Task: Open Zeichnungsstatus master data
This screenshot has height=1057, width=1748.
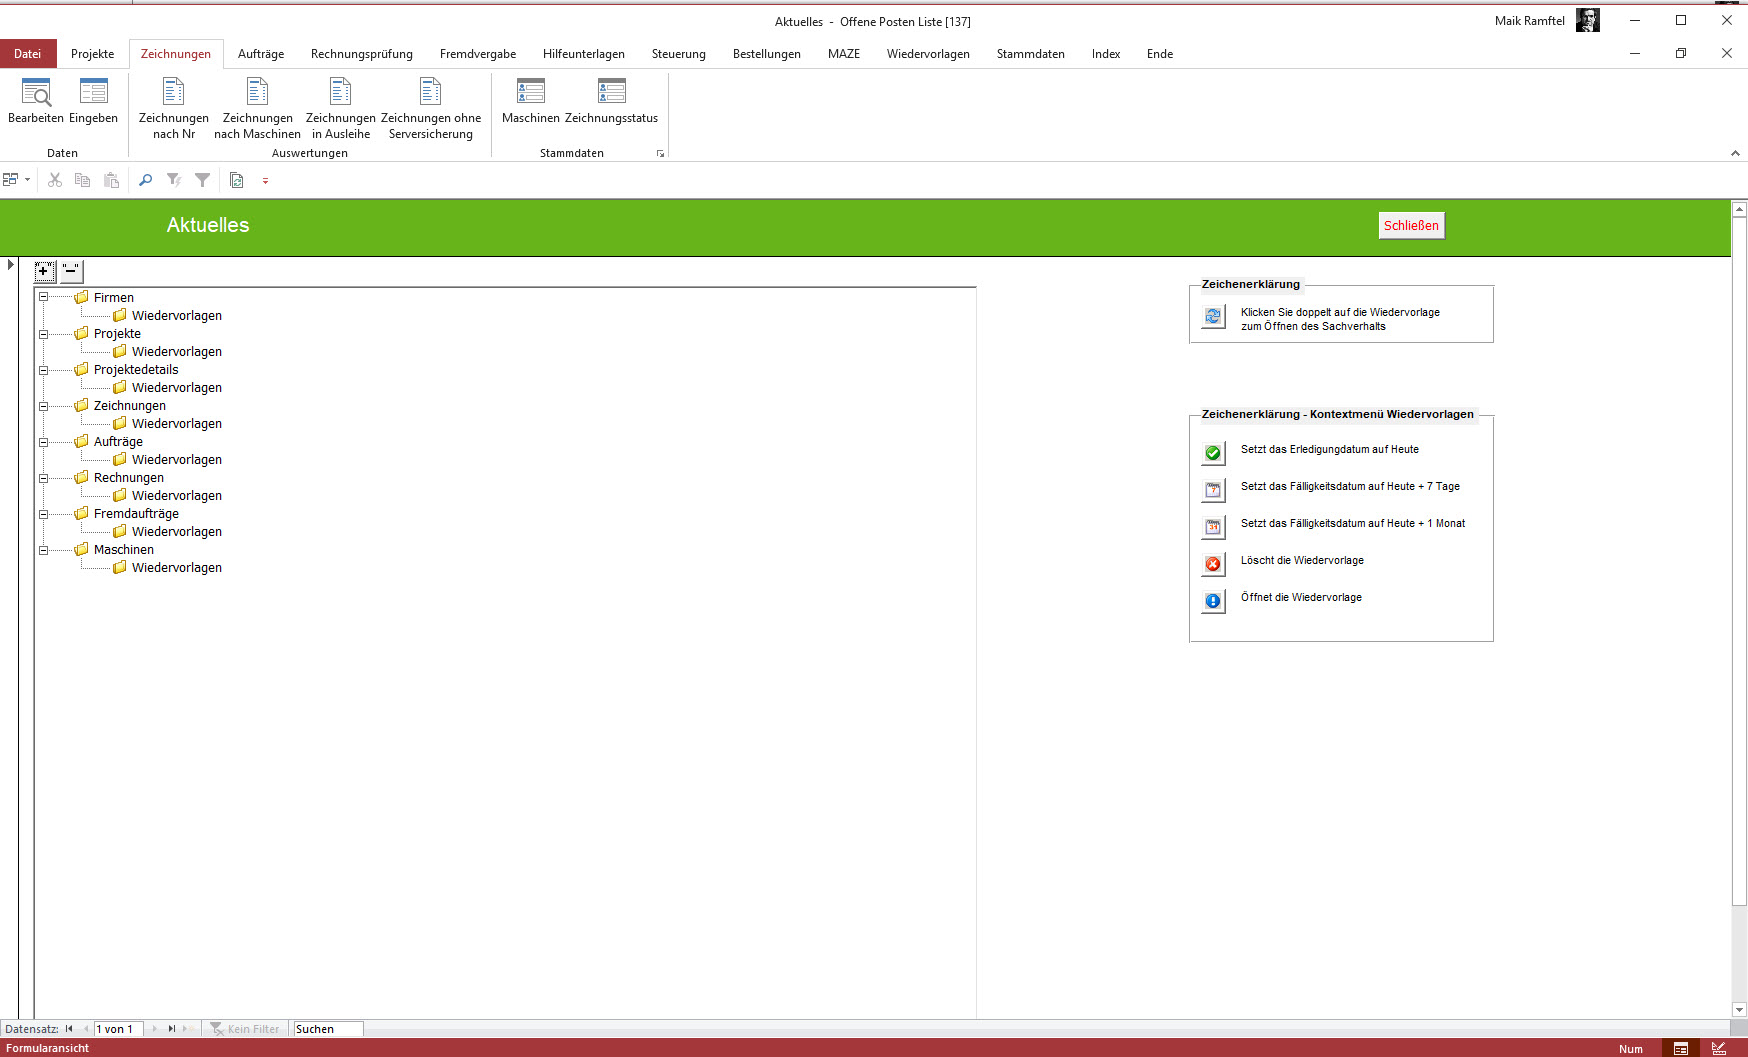Action: tap(612, 101)
